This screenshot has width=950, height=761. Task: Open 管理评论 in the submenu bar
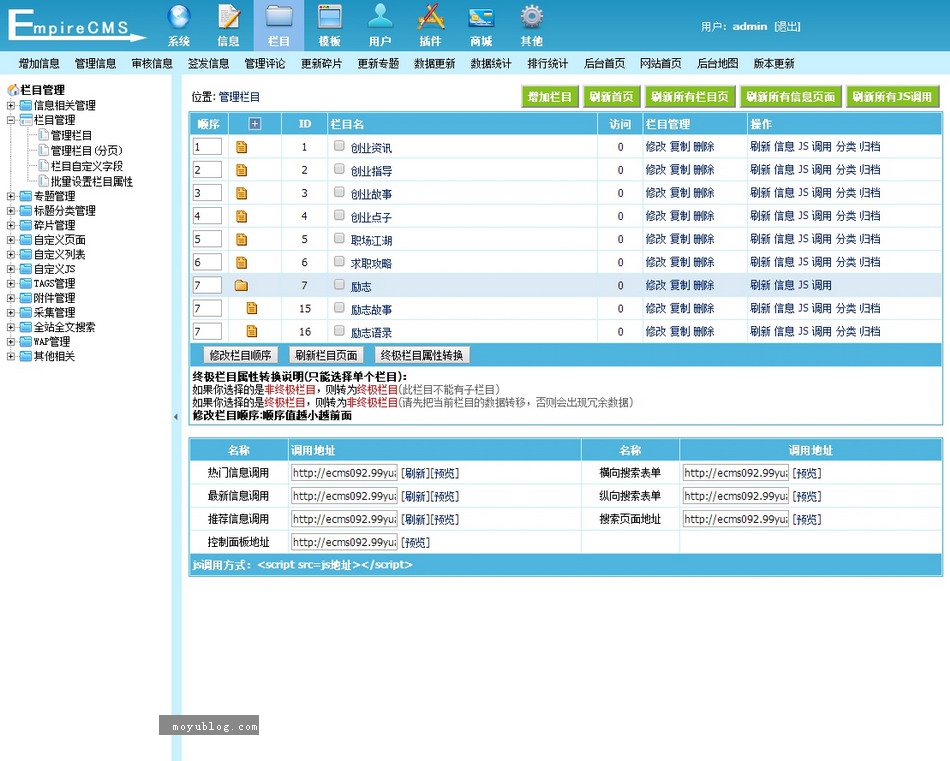(x=265, y=64)
